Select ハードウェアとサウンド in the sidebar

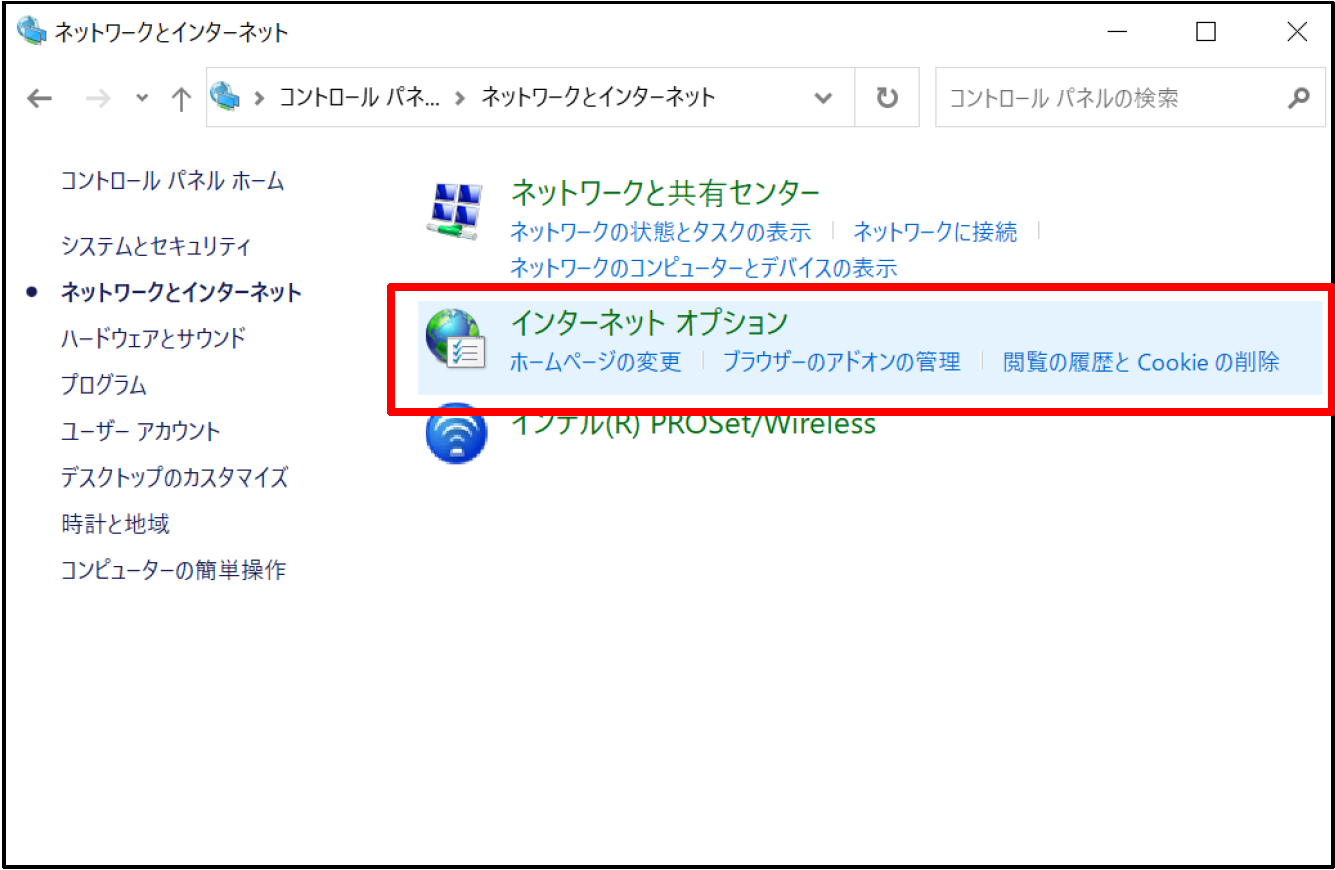(153, 338)
